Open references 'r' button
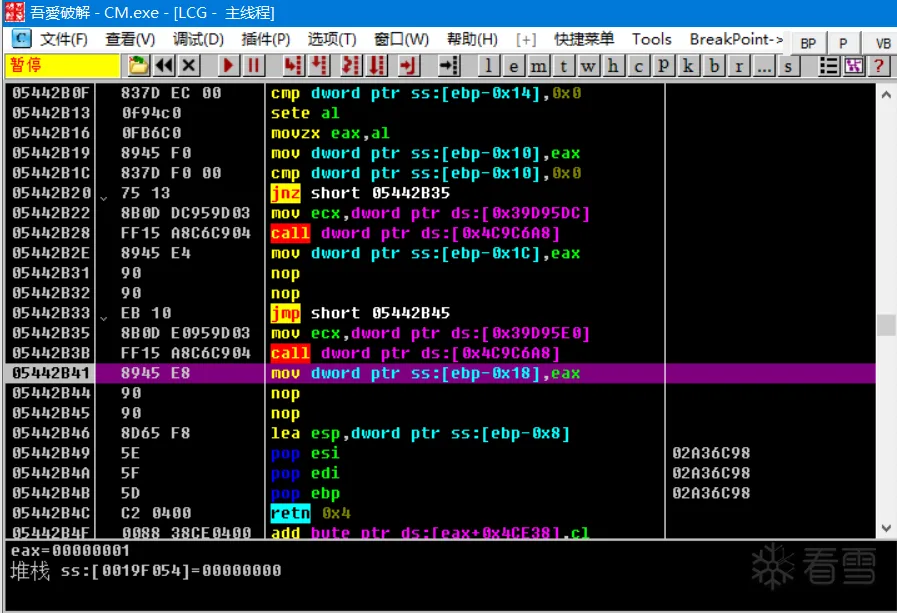The width and height of the screenshot is (897, 613). (x=739, y=66)
